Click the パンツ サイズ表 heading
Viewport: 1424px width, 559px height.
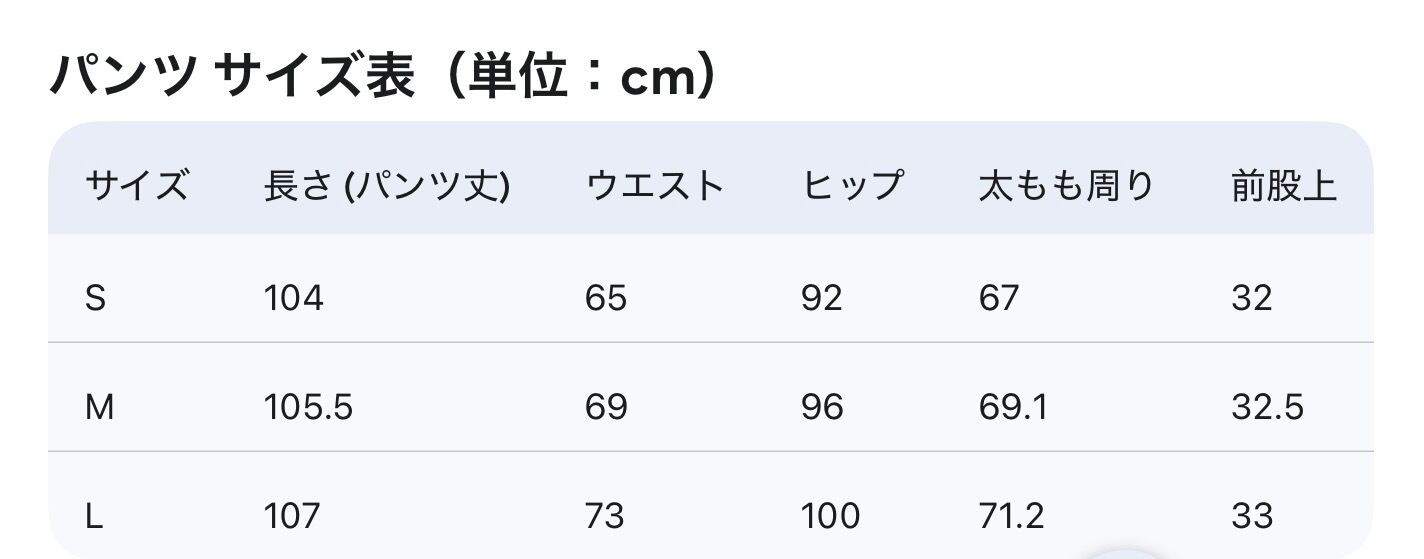(383, 76)
